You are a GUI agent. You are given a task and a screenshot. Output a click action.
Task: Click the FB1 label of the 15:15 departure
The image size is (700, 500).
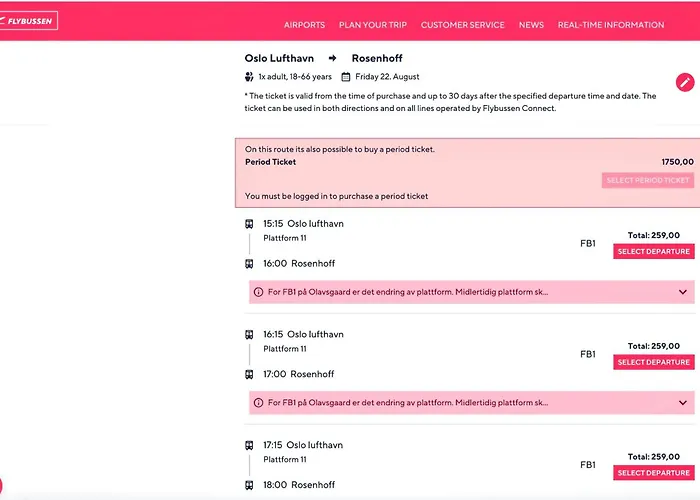pyautogui.click(x=588, y=243)
